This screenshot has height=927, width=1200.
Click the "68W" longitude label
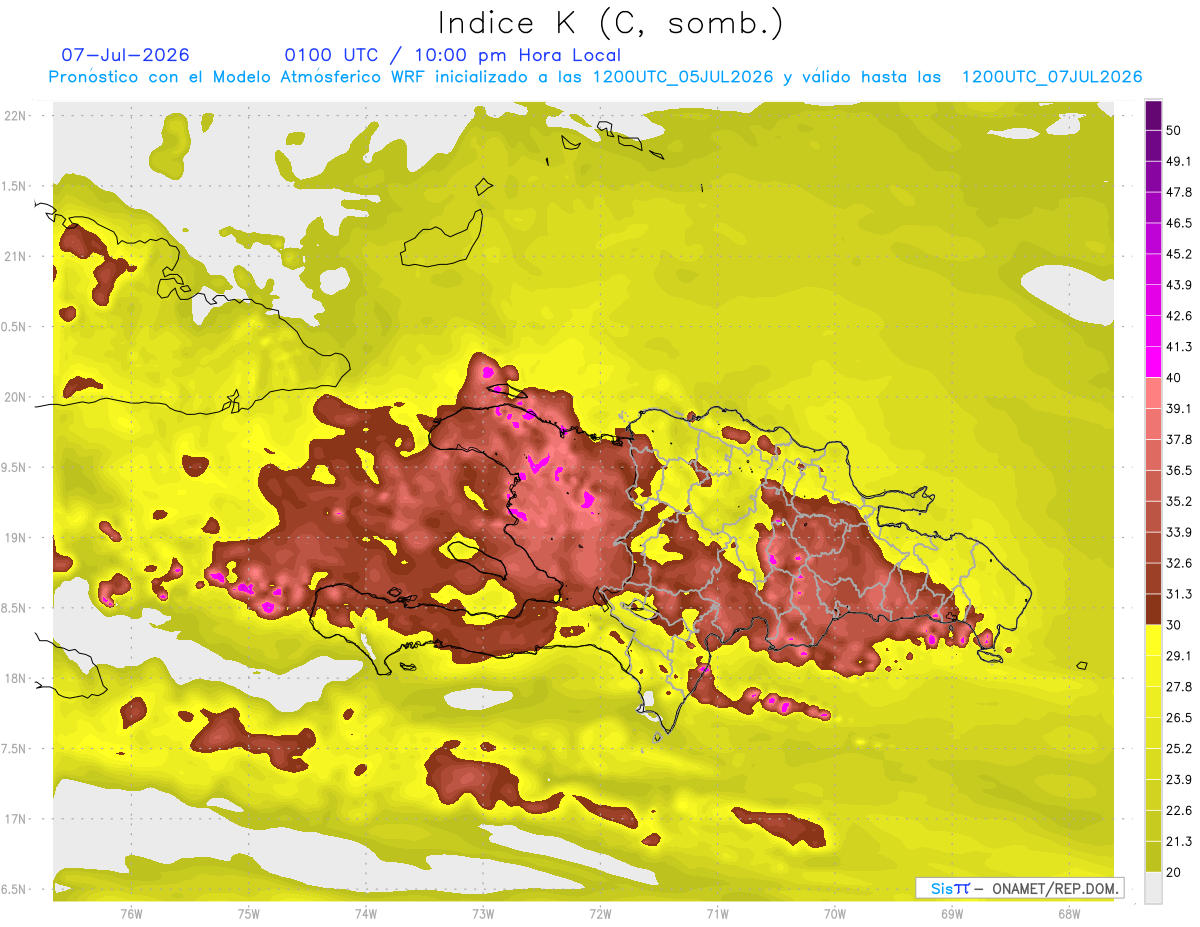coord(1069,914)
